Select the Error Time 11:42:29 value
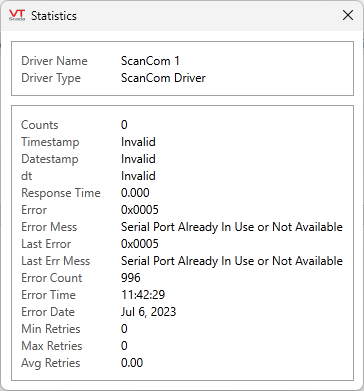This screenshot has height=391, width=364. 143,295
